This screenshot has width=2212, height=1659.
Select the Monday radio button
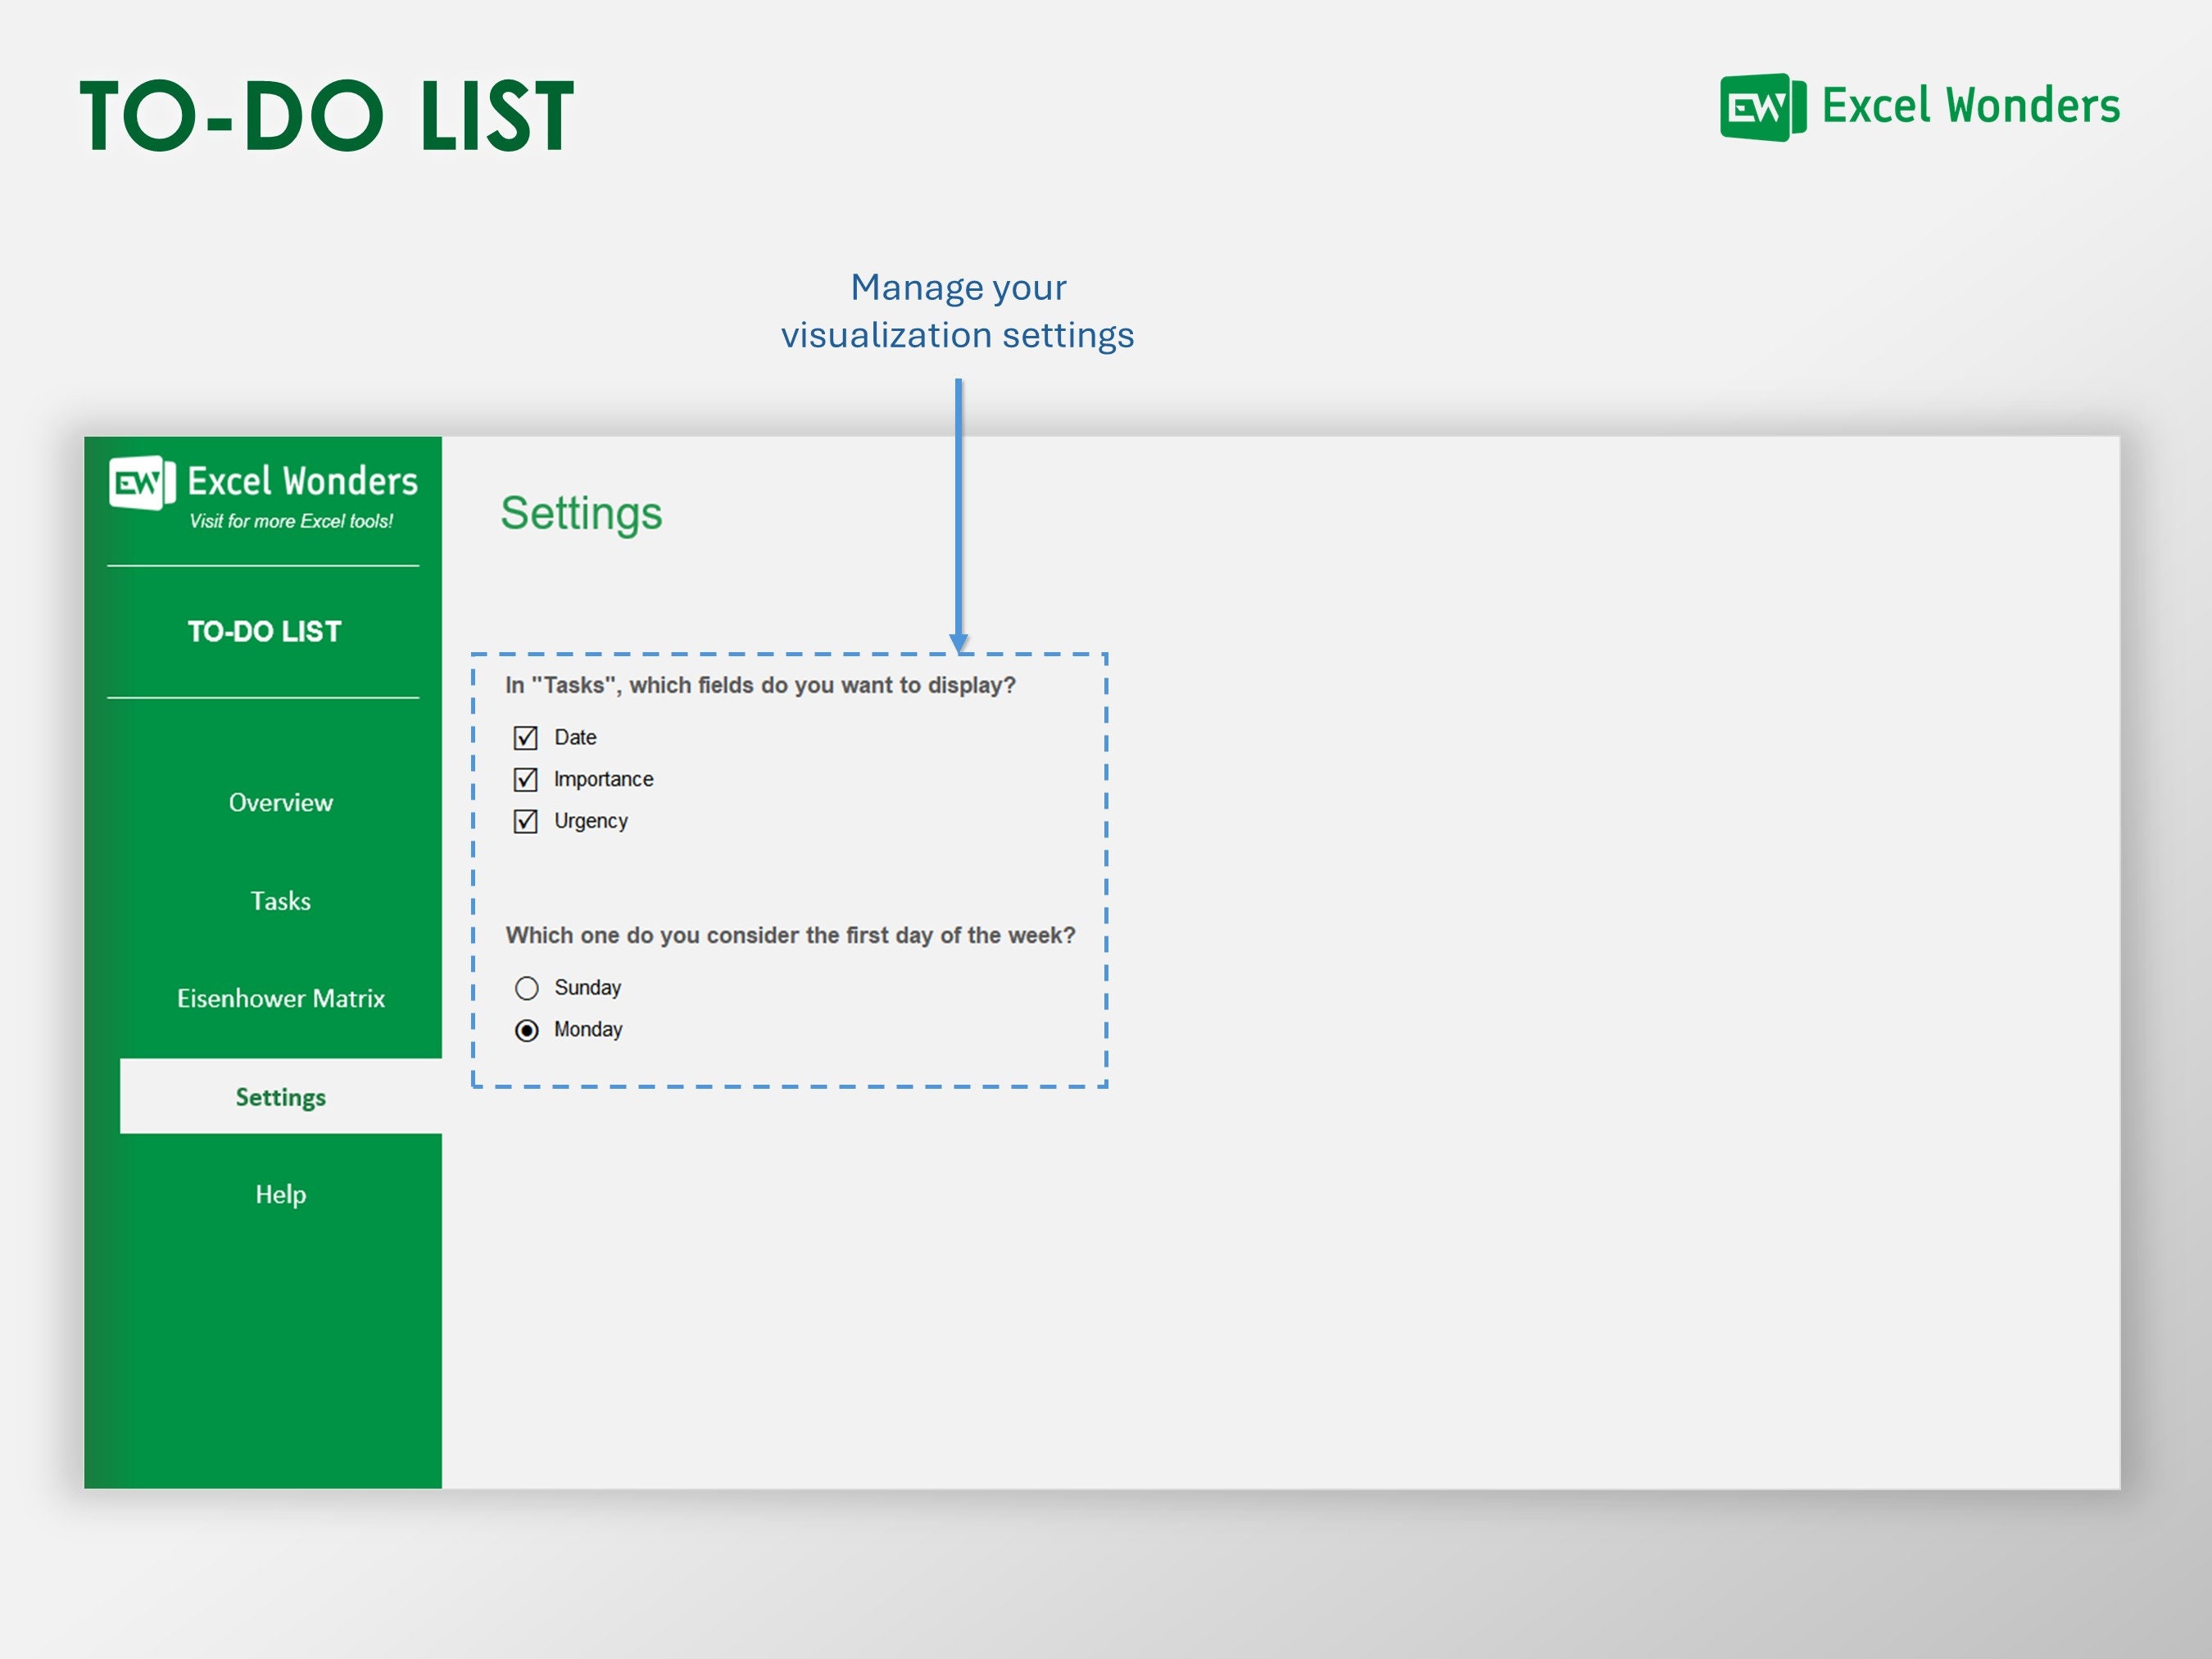[527, 1029]
